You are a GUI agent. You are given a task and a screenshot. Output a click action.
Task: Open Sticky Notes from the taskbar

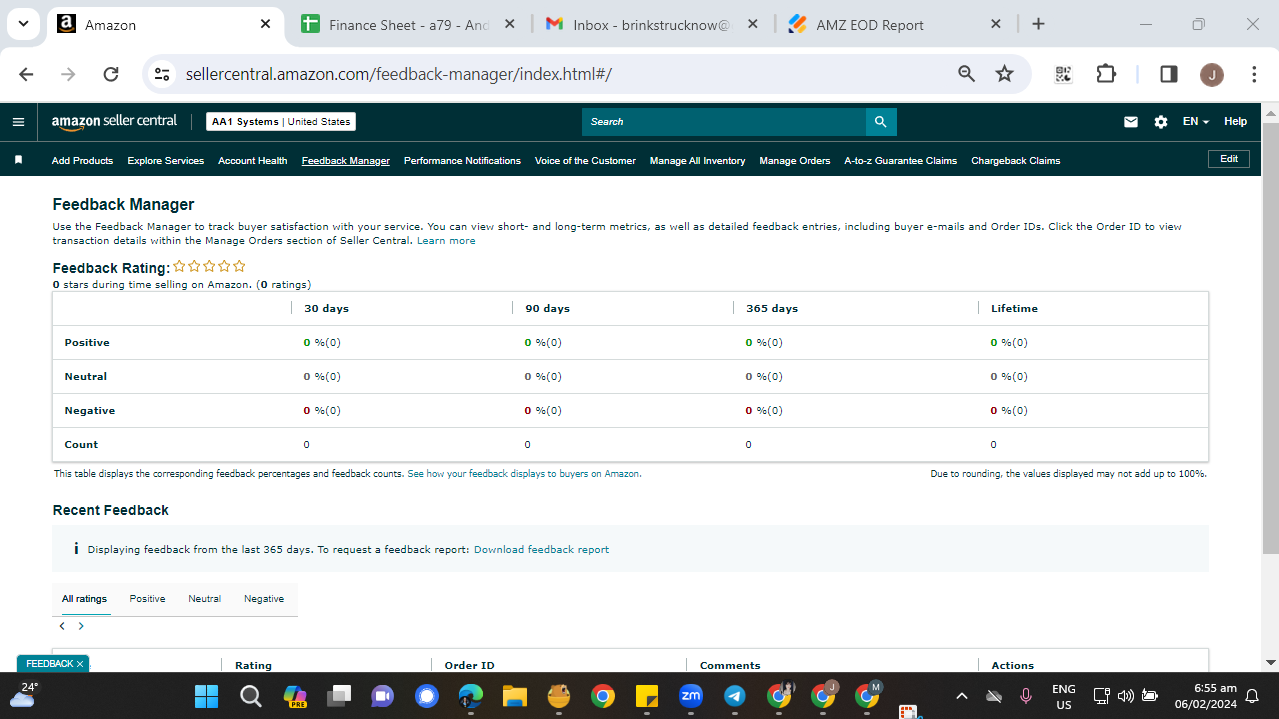point(646,696)
